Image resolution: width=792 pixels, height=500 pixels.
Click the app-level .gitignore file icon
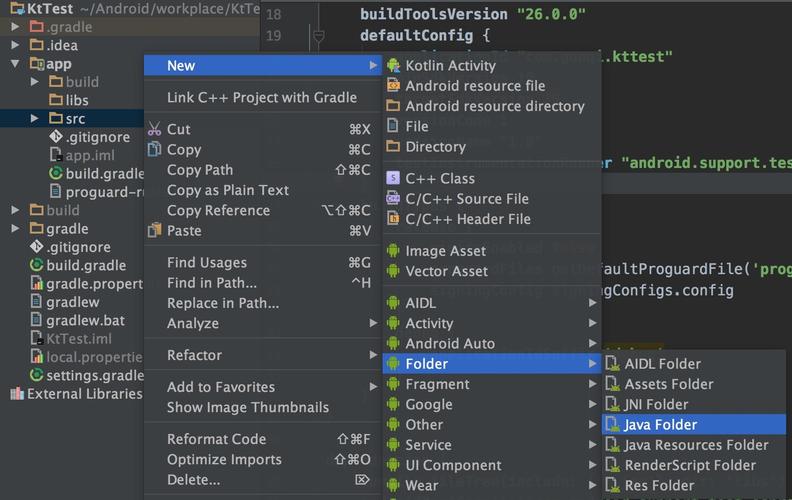pyautogui.click(x=56, y=136)
